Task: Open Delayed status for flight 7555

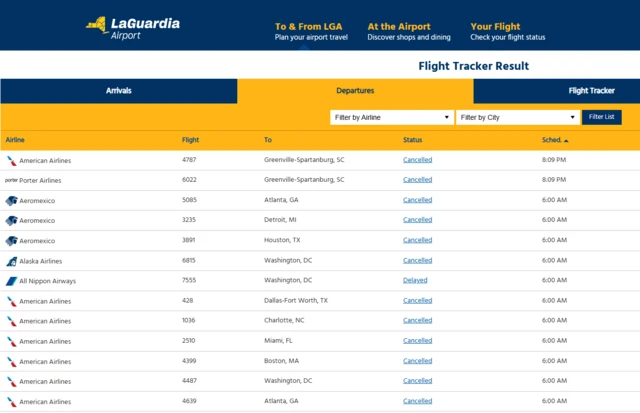Action: pyautogui.click(x=415, y=280)
